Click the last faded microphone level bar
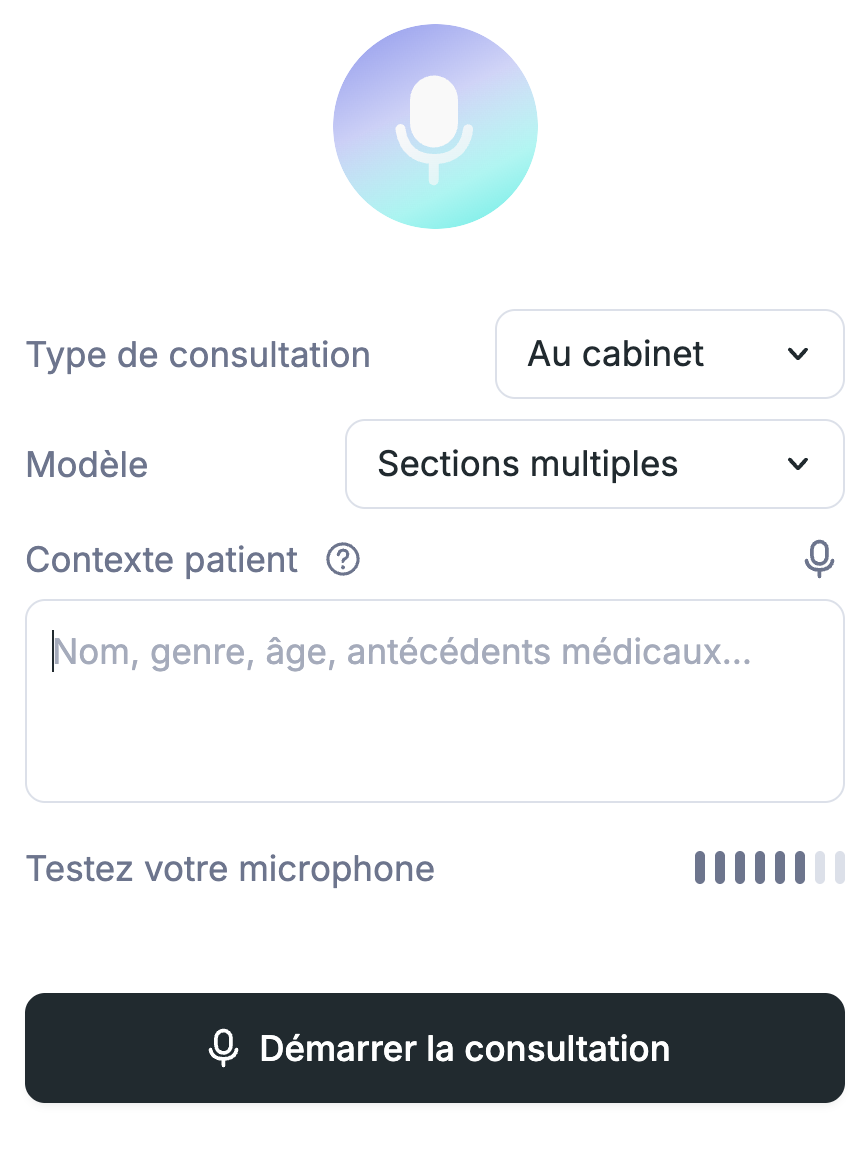This screenshot has width=866, height=1164. (839, 868)
